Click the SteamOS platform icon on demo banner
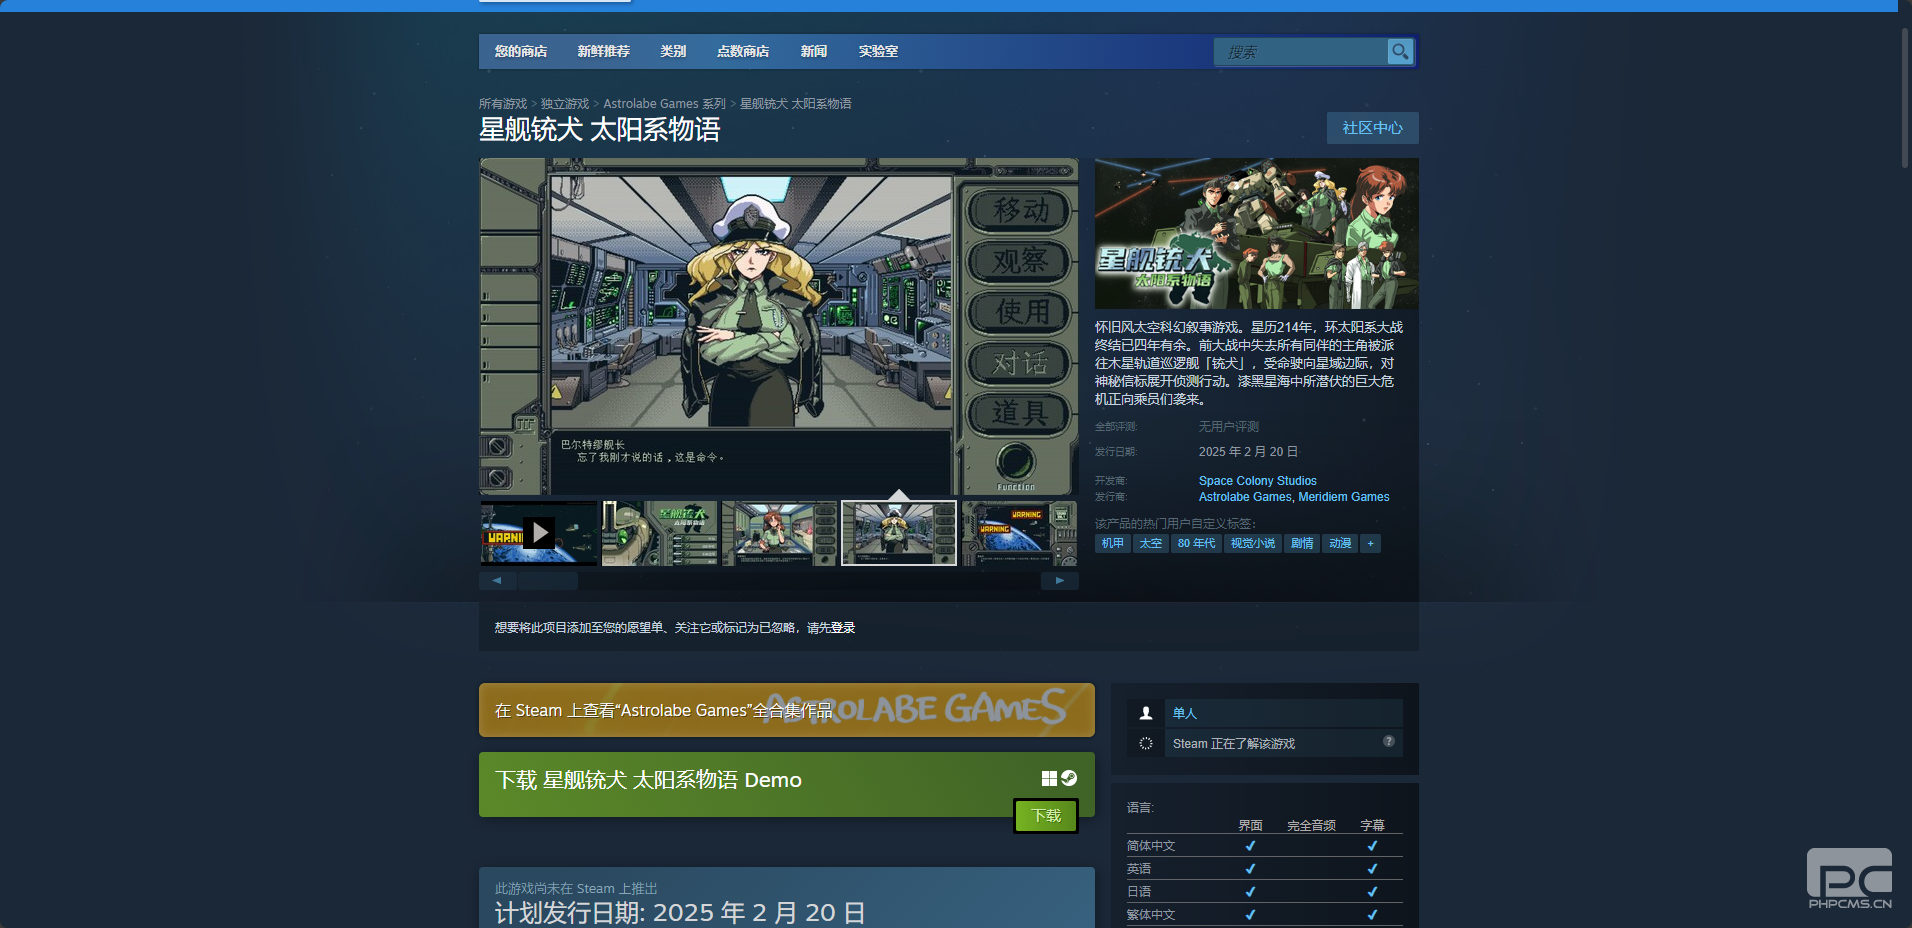The image size is (1912, 928). [1069, 778]
